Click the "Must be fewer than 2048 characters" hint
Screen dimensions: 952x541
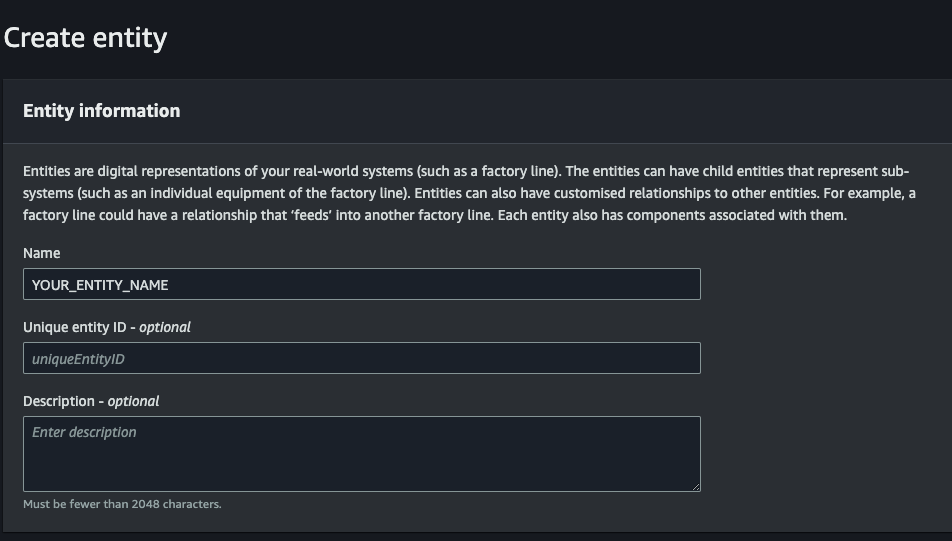point(122,504)
